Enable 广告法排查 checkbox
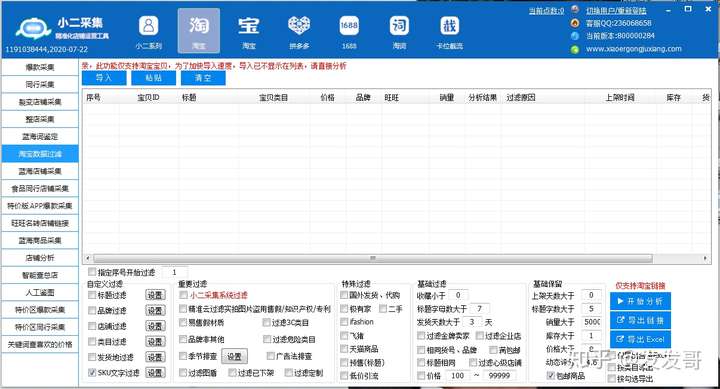 click(x=270, y=356)
